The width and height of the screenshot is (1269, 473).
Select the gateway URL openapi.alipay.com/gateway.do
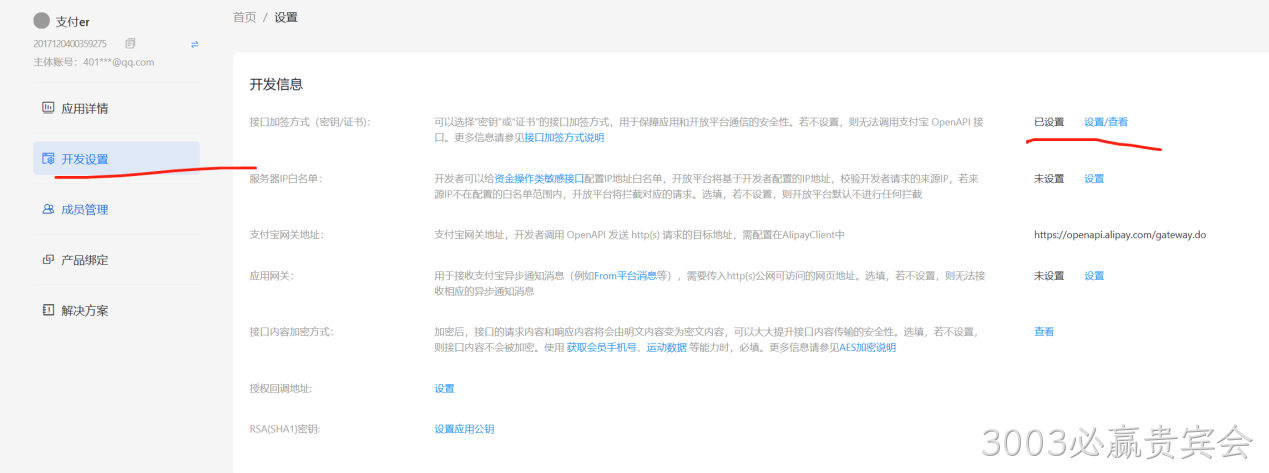pyautogui.click(x=1120, y=235)
